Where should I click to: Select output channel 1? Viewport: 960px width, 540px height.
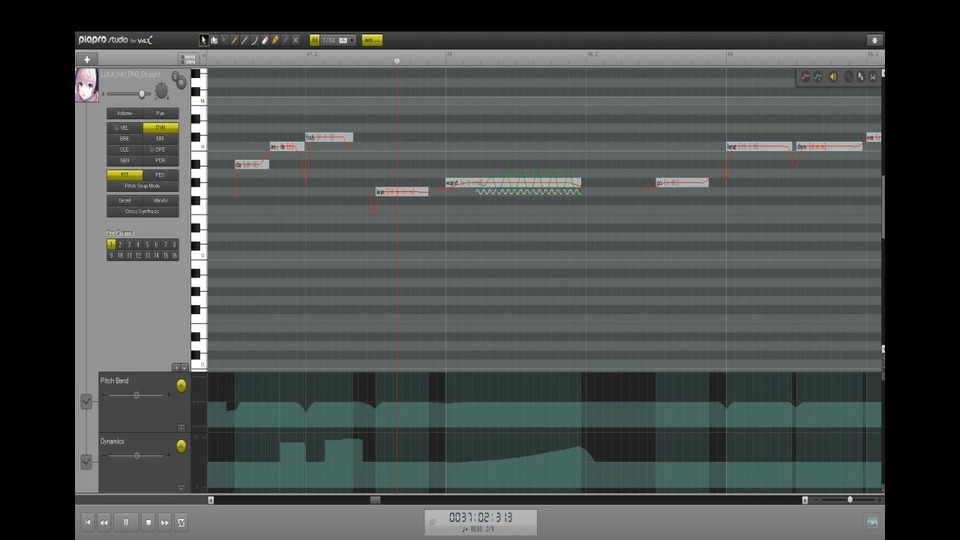[x=111, y=244]
